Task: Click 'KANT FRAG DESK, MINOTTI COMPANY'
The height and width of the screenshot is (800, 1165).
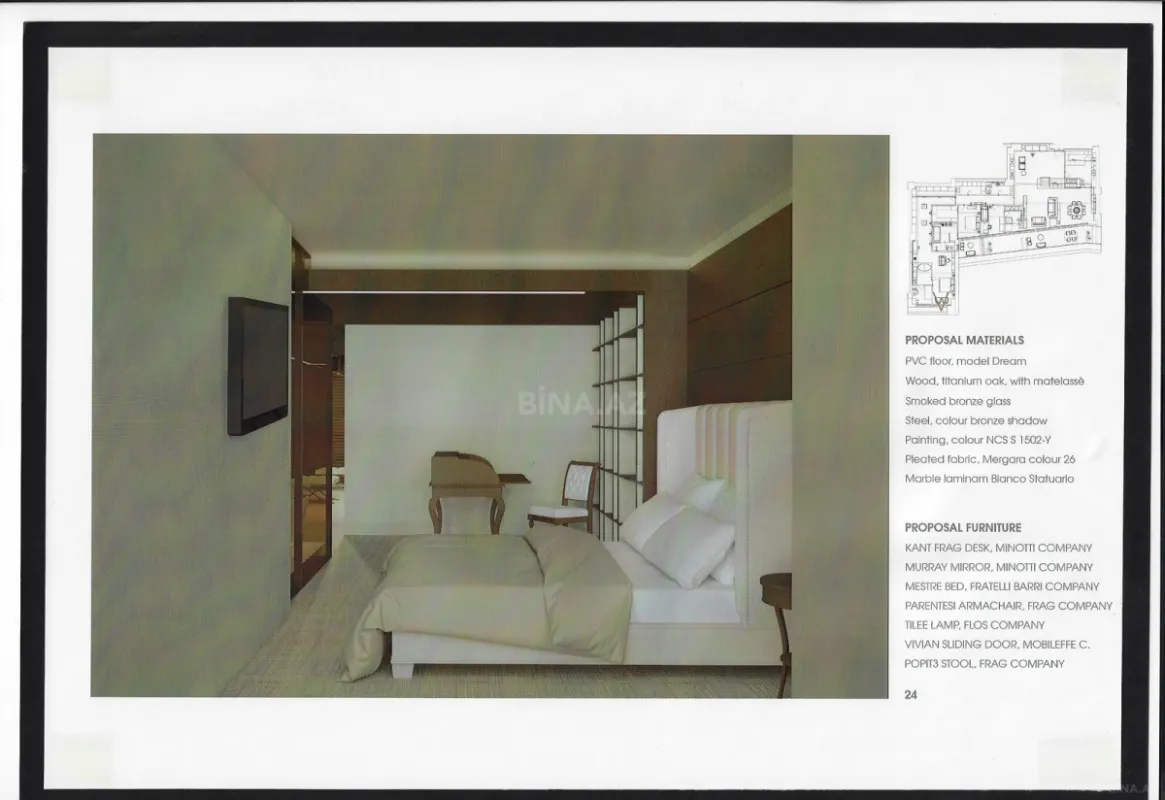Action: (999, 547)
